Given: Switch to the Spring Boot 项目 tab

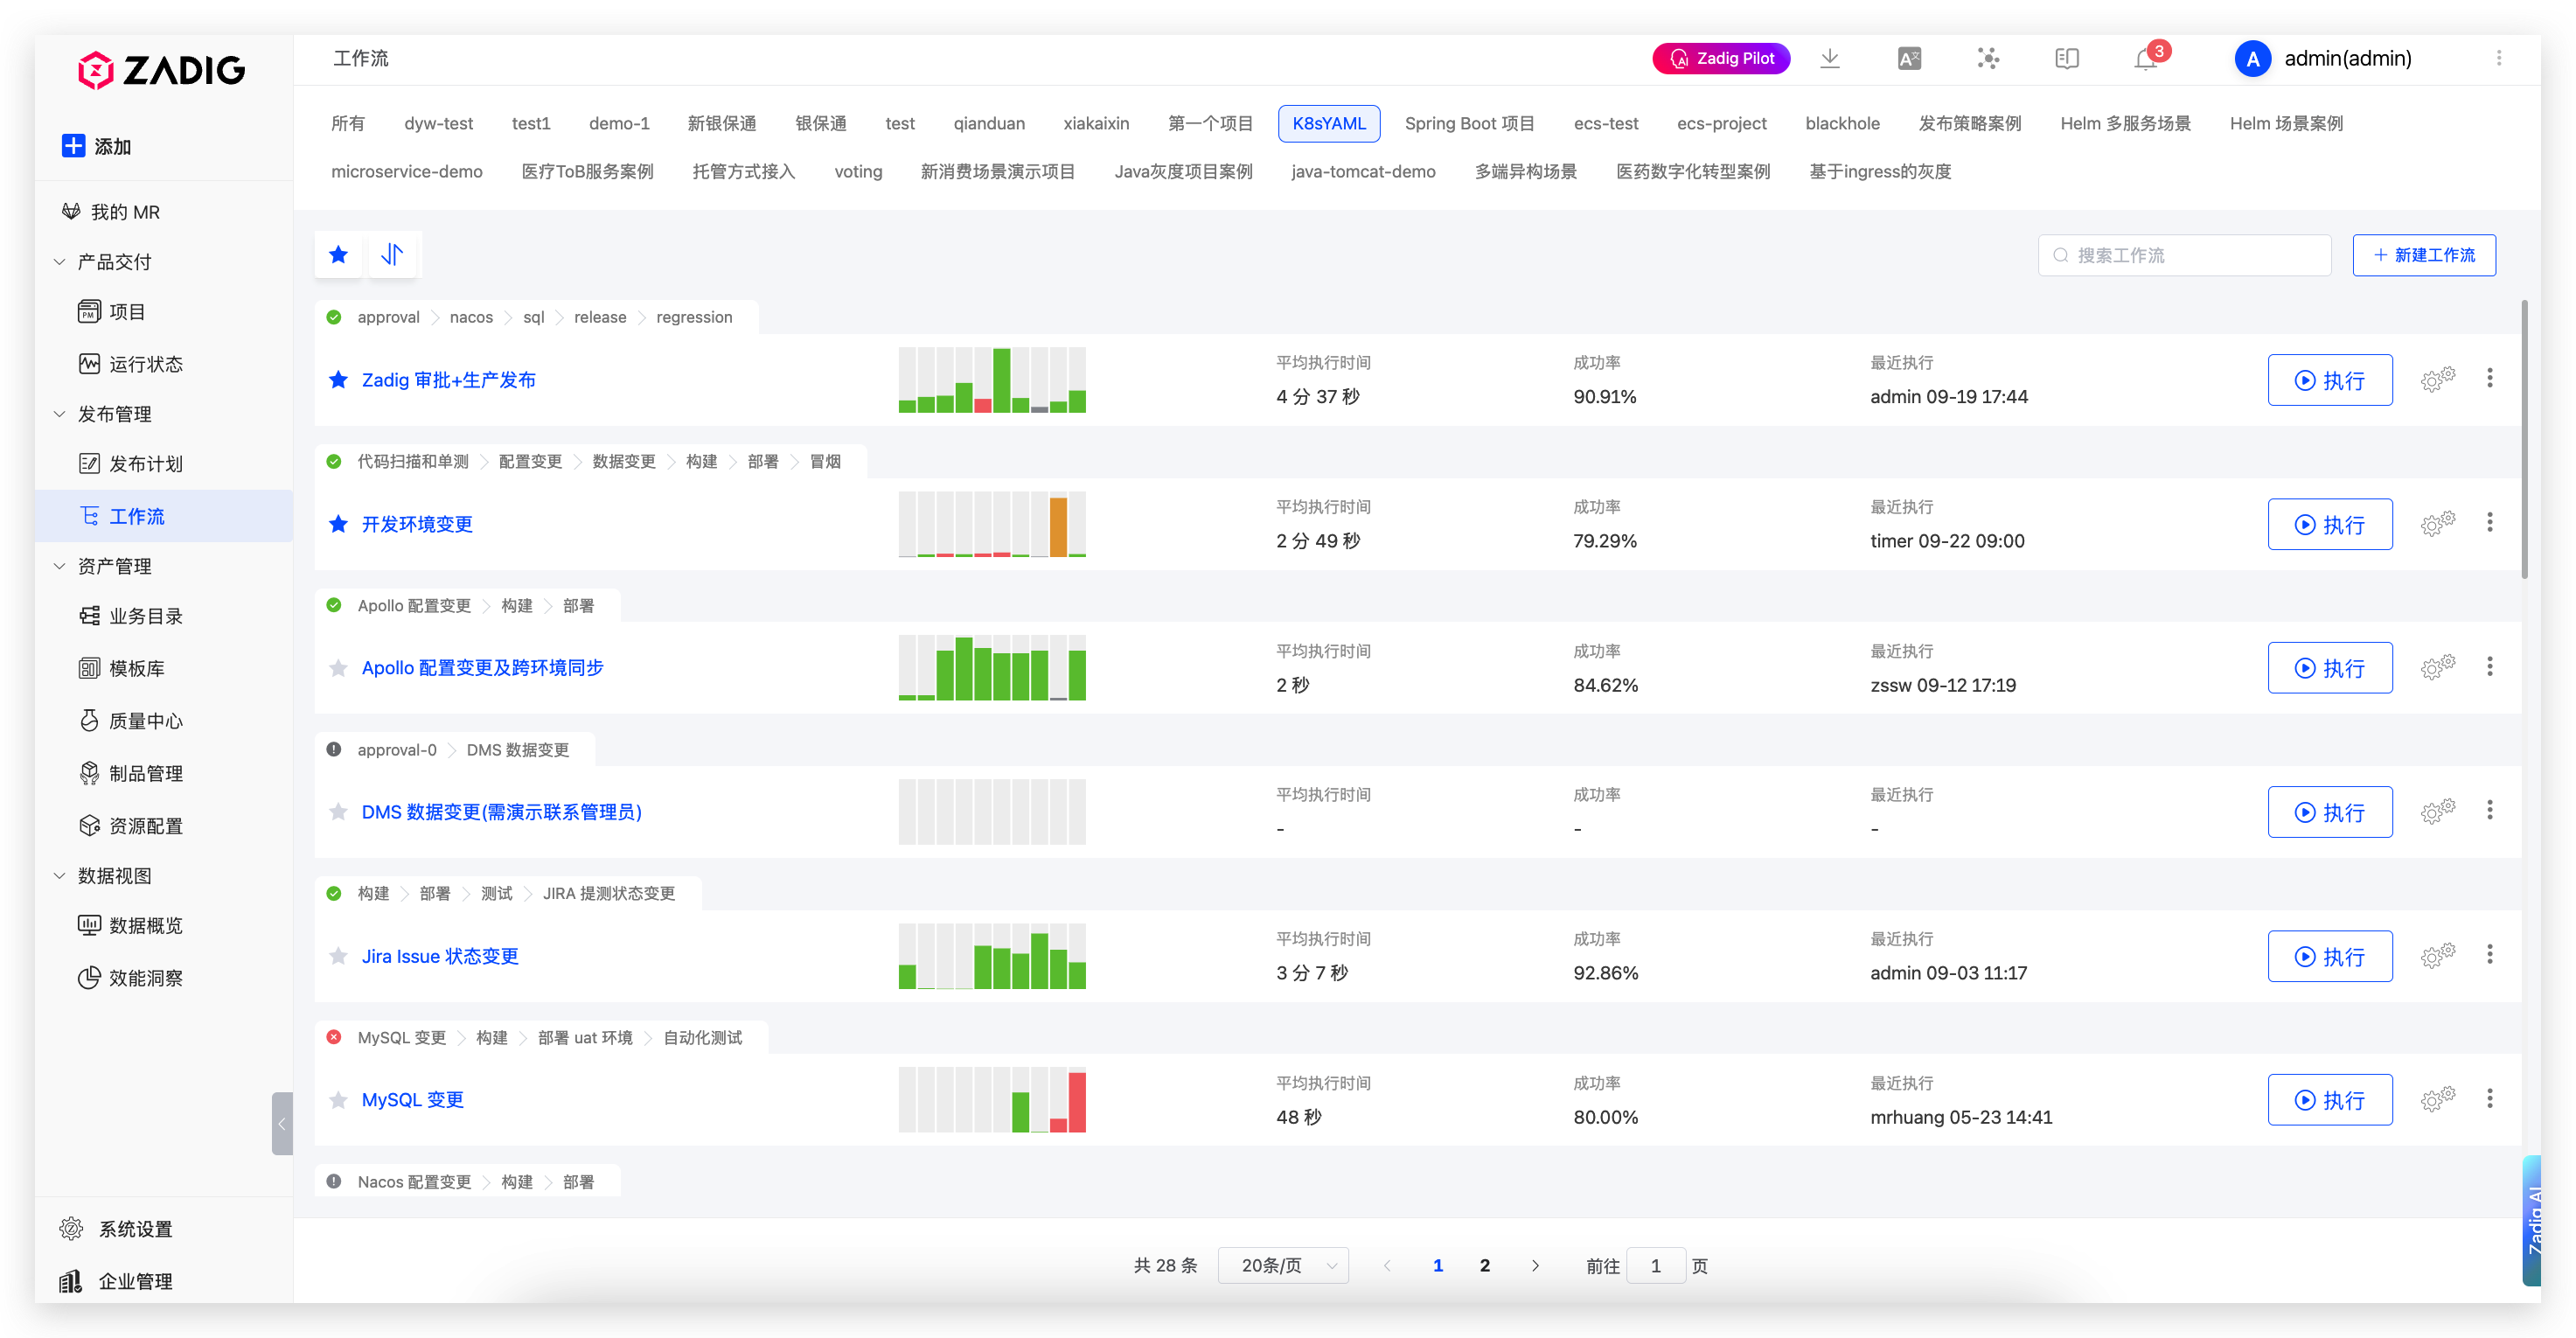Looking at the screenshot, I should coord(1469,124).
